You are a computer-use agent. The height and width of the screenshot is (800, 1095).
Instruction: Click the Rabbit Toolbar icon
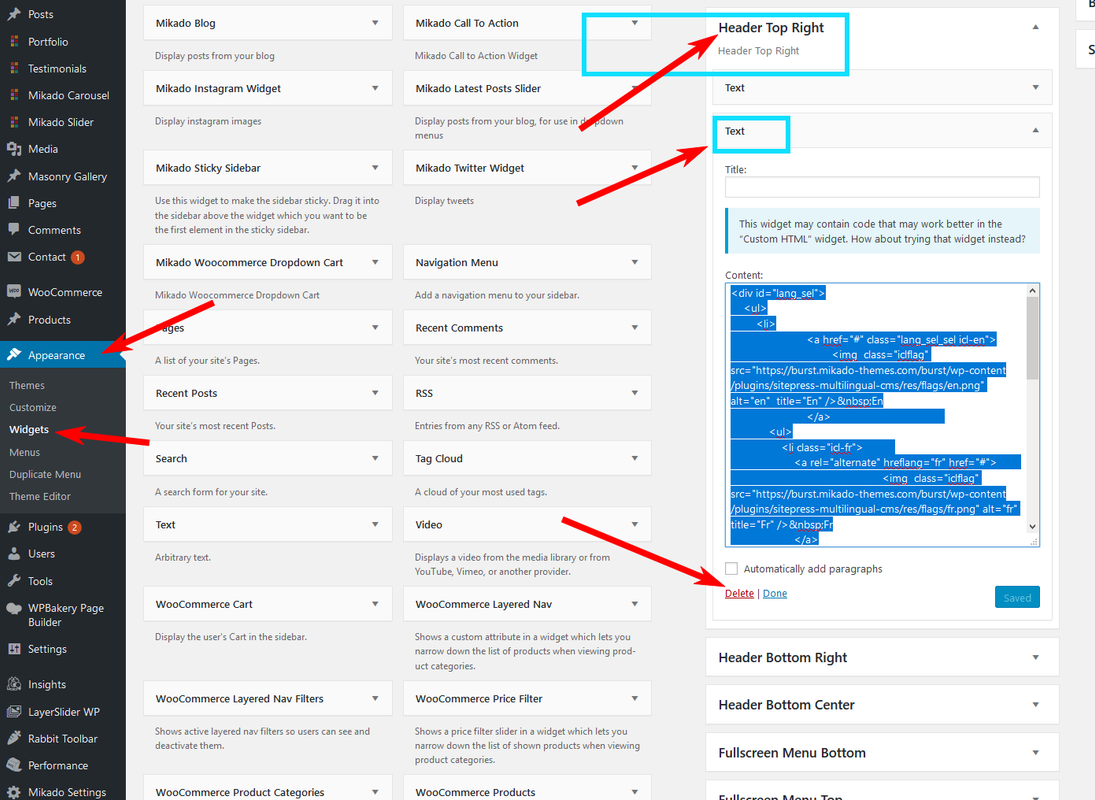14,739
